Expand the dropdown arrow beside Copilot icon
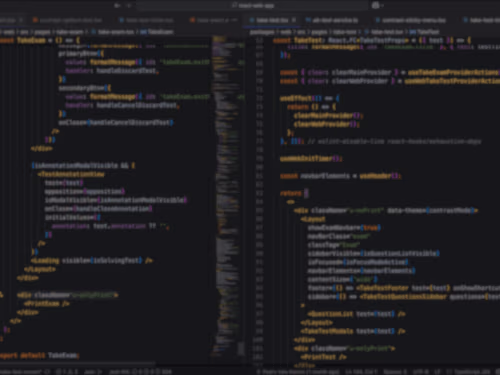Image resolution: width=500 pixels, height=375 pixels. (x=382, y=5)
